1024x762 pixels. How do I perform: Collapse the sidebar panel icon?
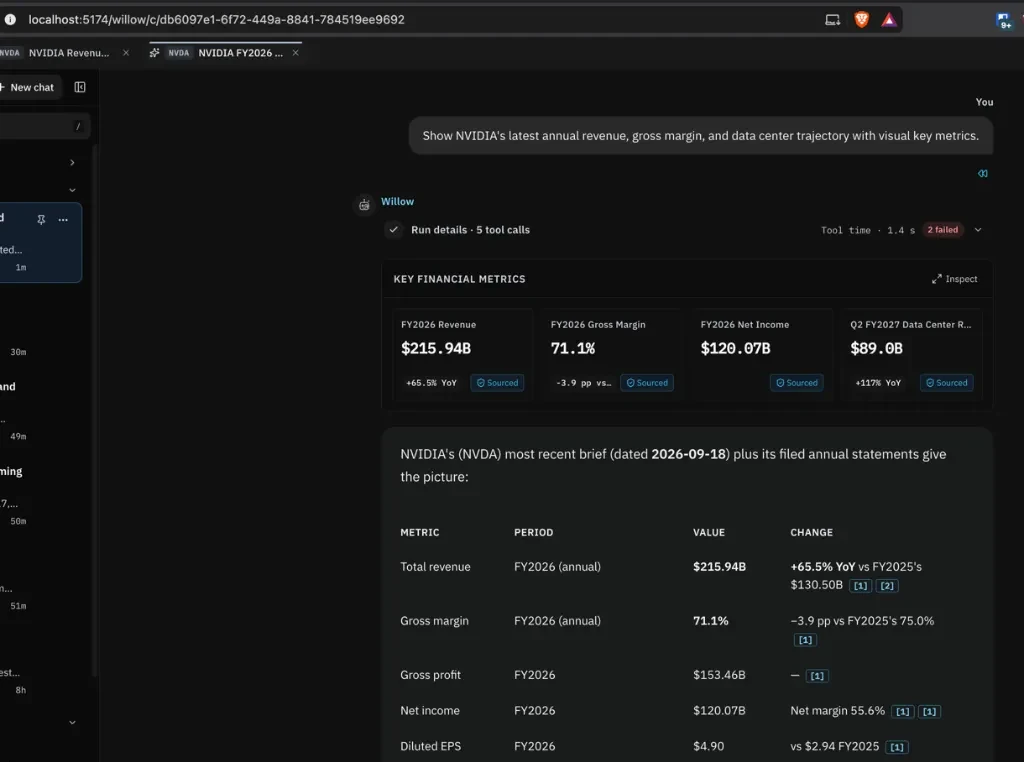click(x=80, y=87)
